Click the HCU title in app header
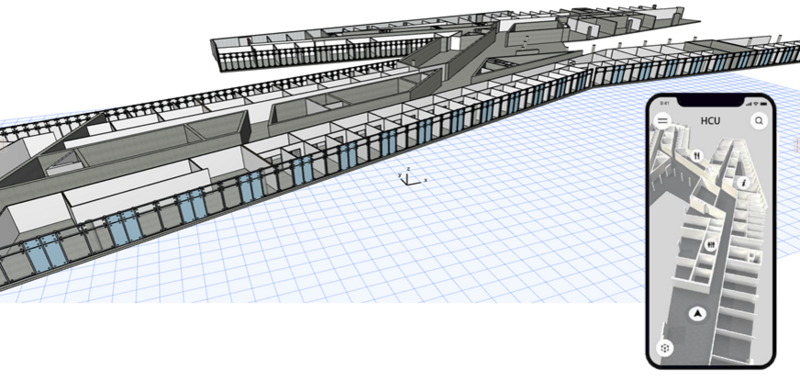This screenshot has width=800, height=381. tap(711, 121)
